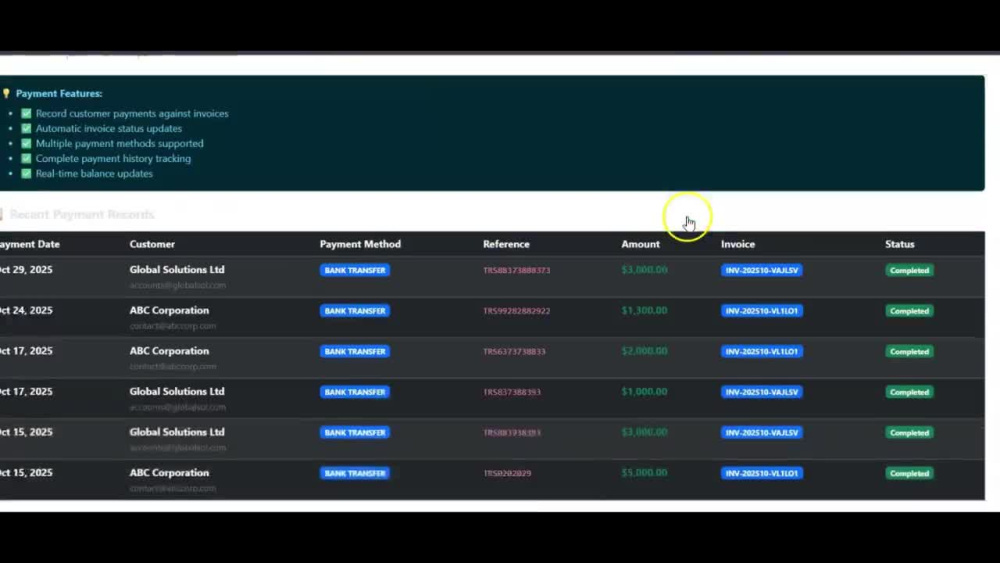
Task: Click 'Record customer payments against invoices' text
Action: [x=132, y=113]
